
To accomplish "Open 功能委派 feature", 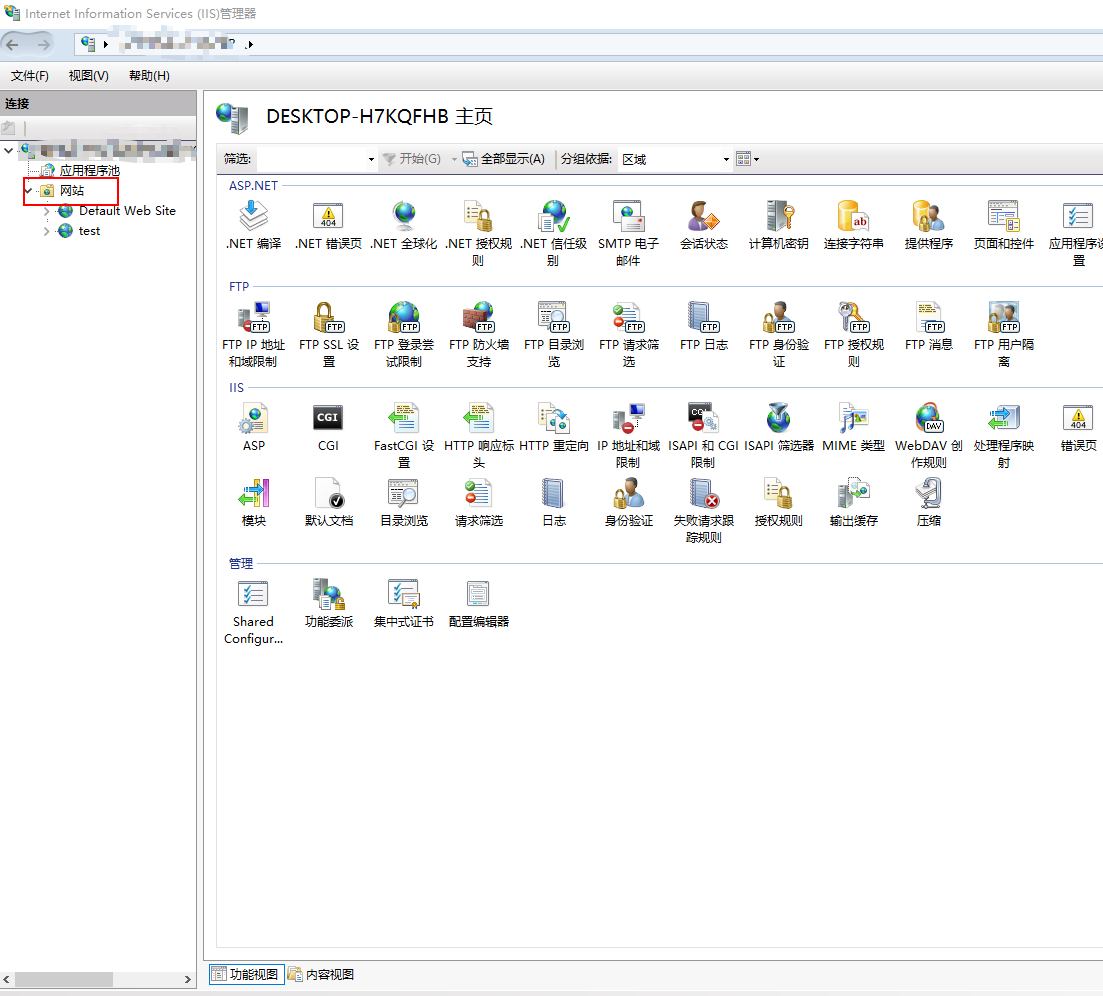I will (329, 604).
